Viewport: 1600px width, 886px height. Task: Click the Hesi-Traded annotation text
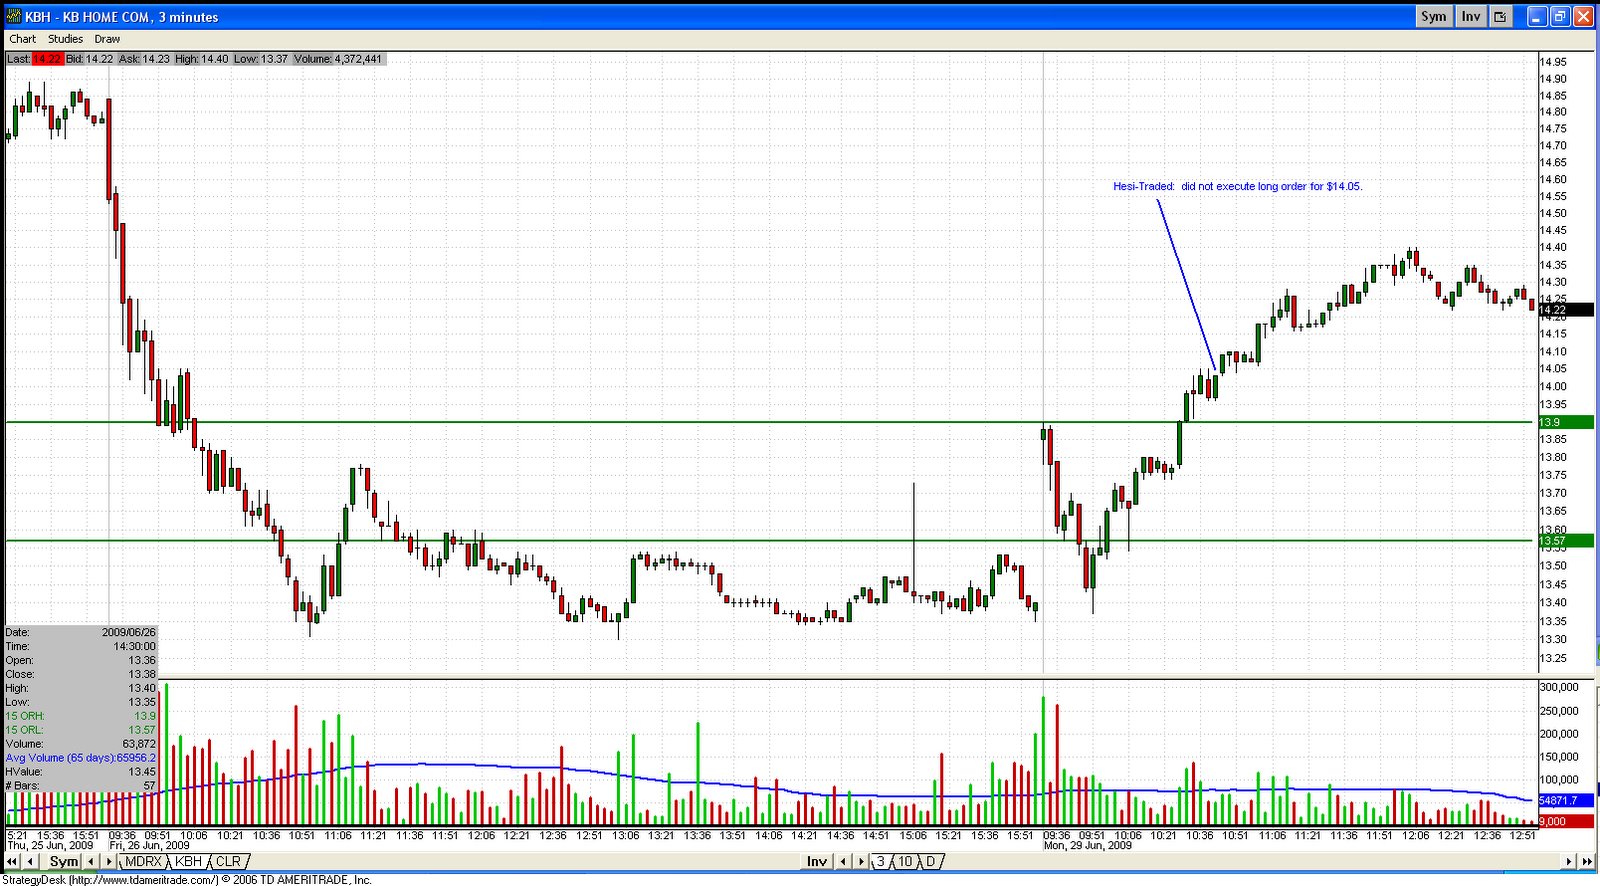point(1237,186)
